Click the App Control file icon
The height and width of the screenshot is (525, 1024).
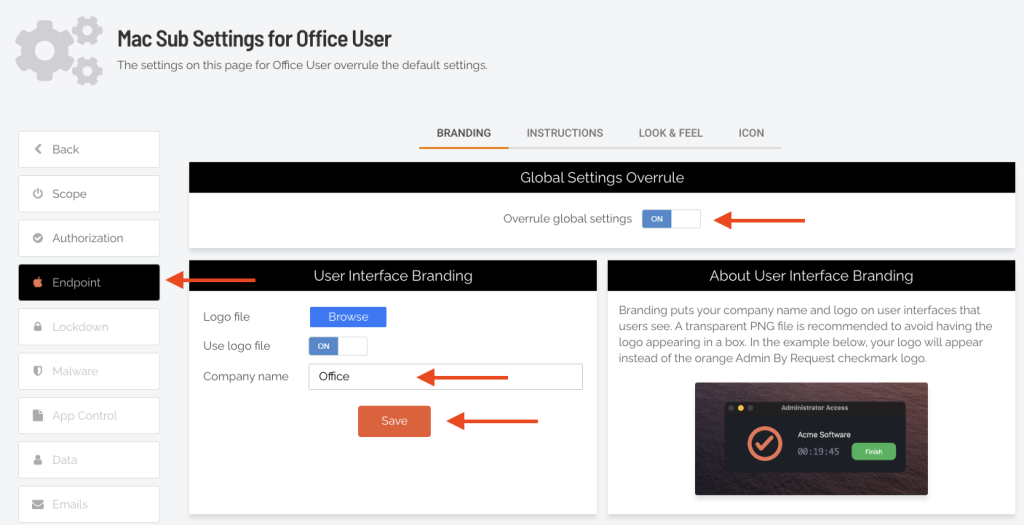pos(38,416)
